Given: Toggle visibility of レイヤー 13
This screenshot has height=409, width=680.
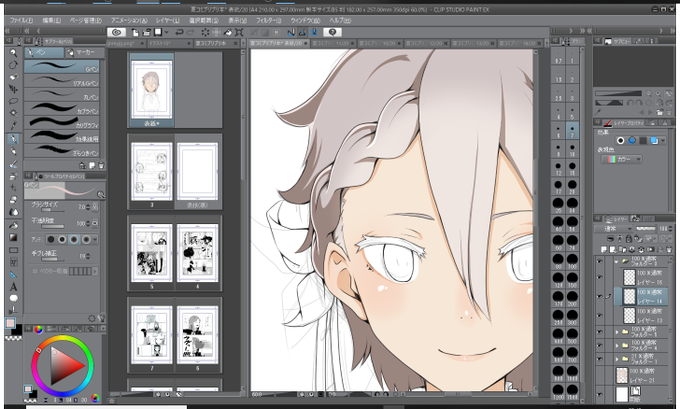Looking at the screenshot, I should 600,315.
